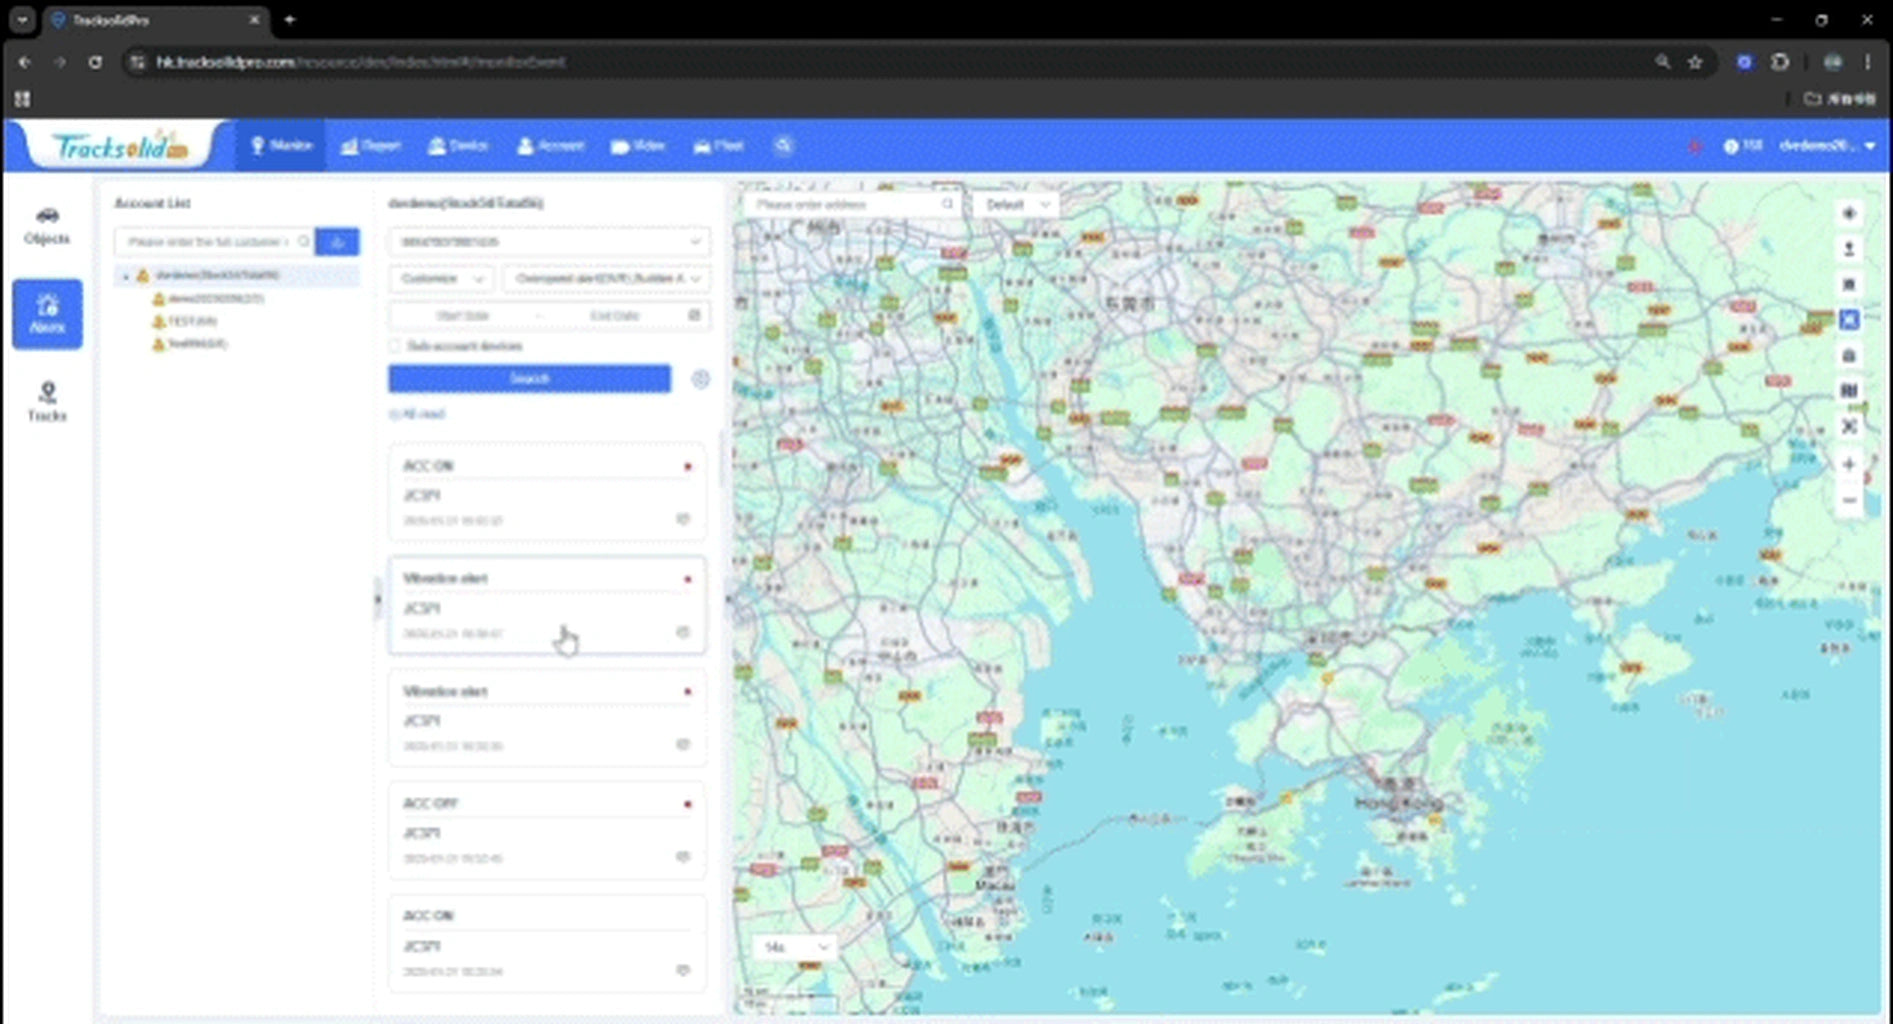Open the Default map type dropdown
The image size is (1893, 1024).
pyautogui.click(x=1016, y=204)
